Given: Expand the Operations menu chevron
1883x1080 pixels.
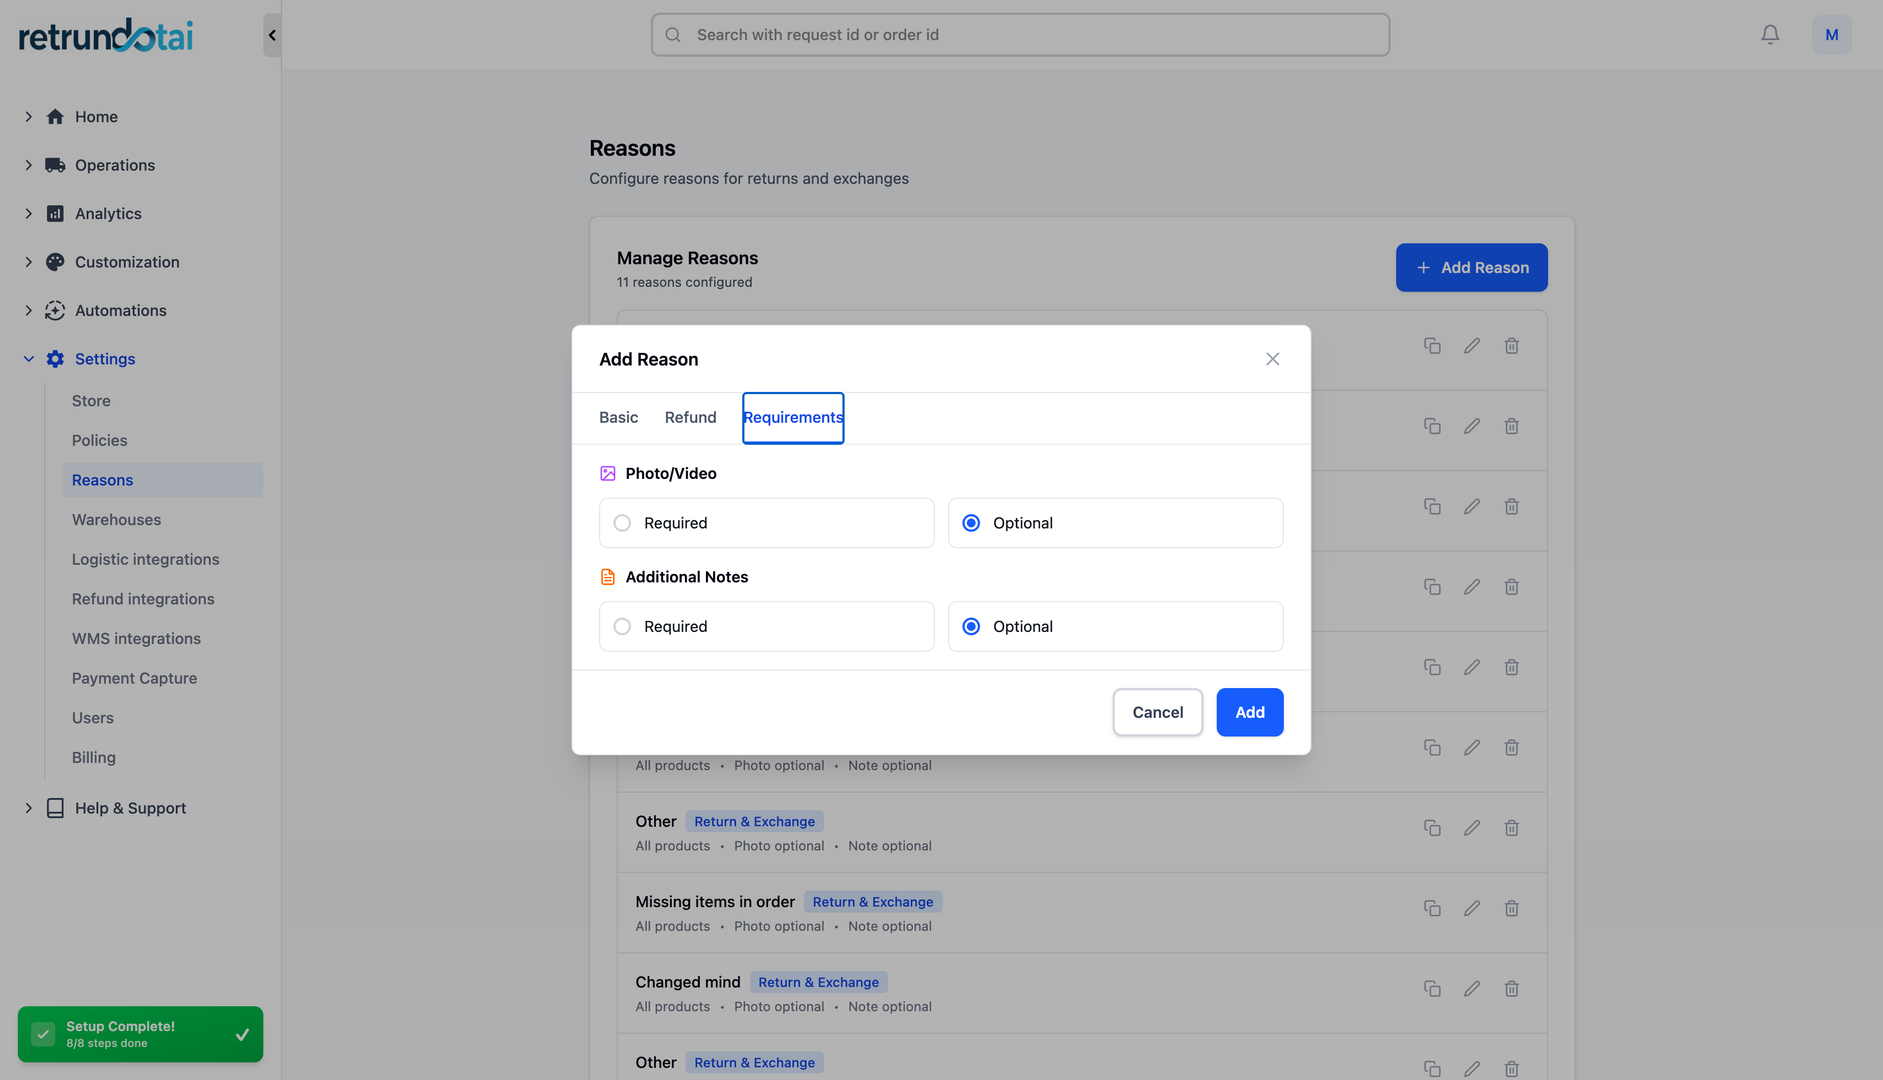Looking at the screenshot, I should coord(28,165).
